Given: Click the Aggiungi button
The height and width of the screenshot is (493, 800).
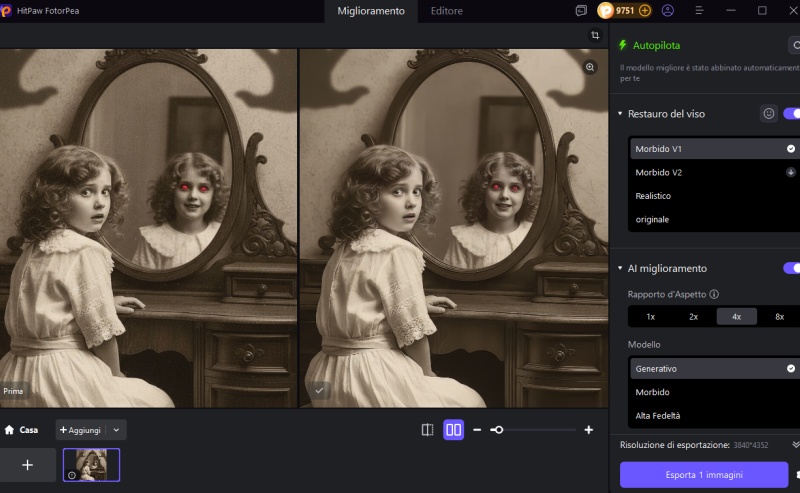Looking at the screenshot, I should (81, 430).
